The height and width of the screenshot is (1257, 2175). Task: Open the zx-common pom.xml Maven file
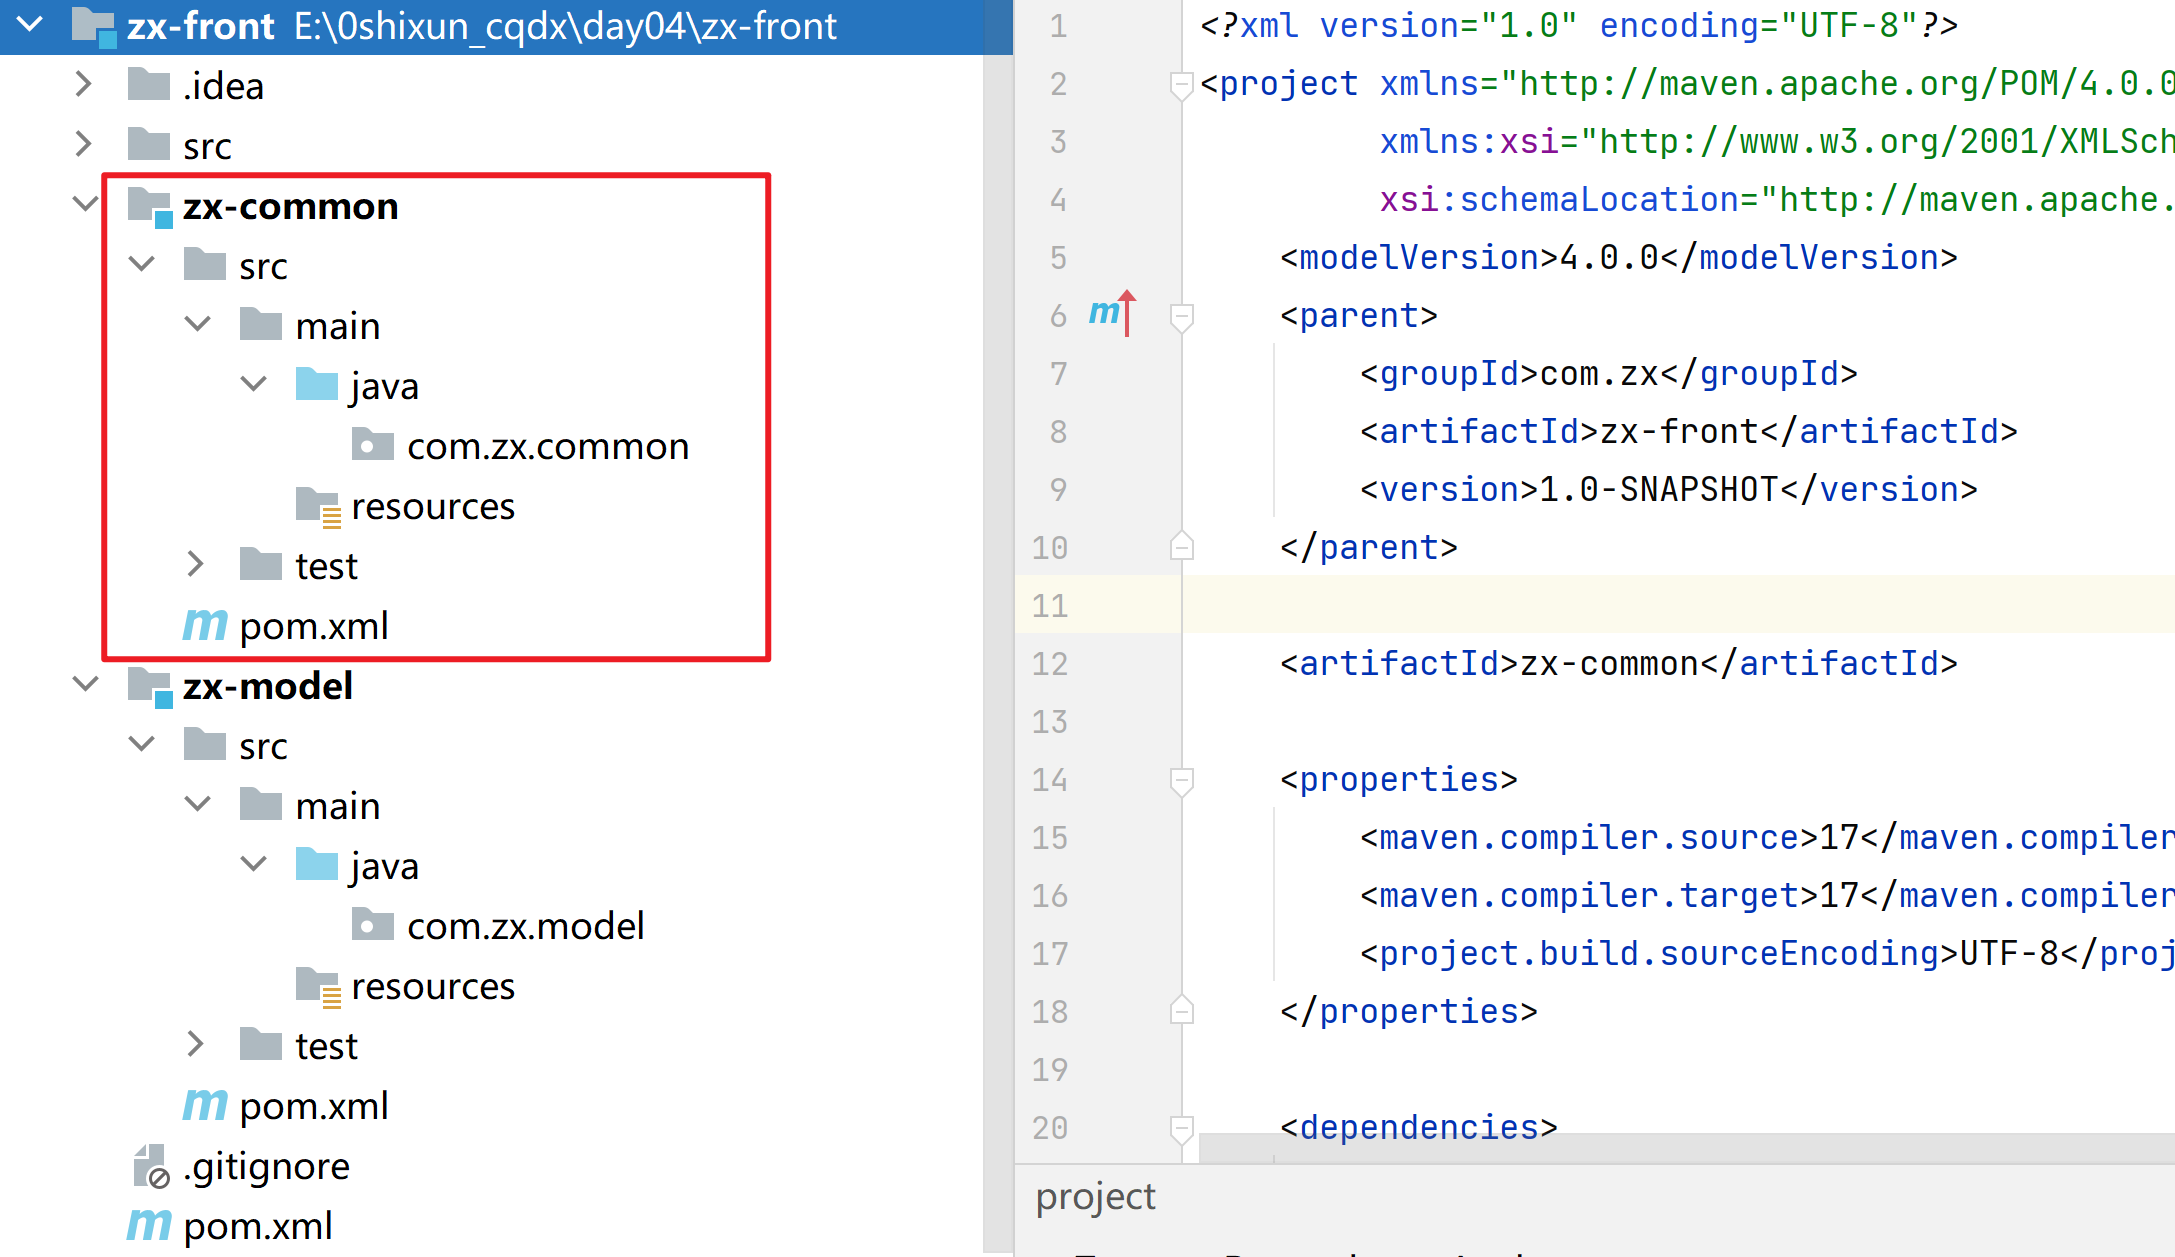point(286,626)
